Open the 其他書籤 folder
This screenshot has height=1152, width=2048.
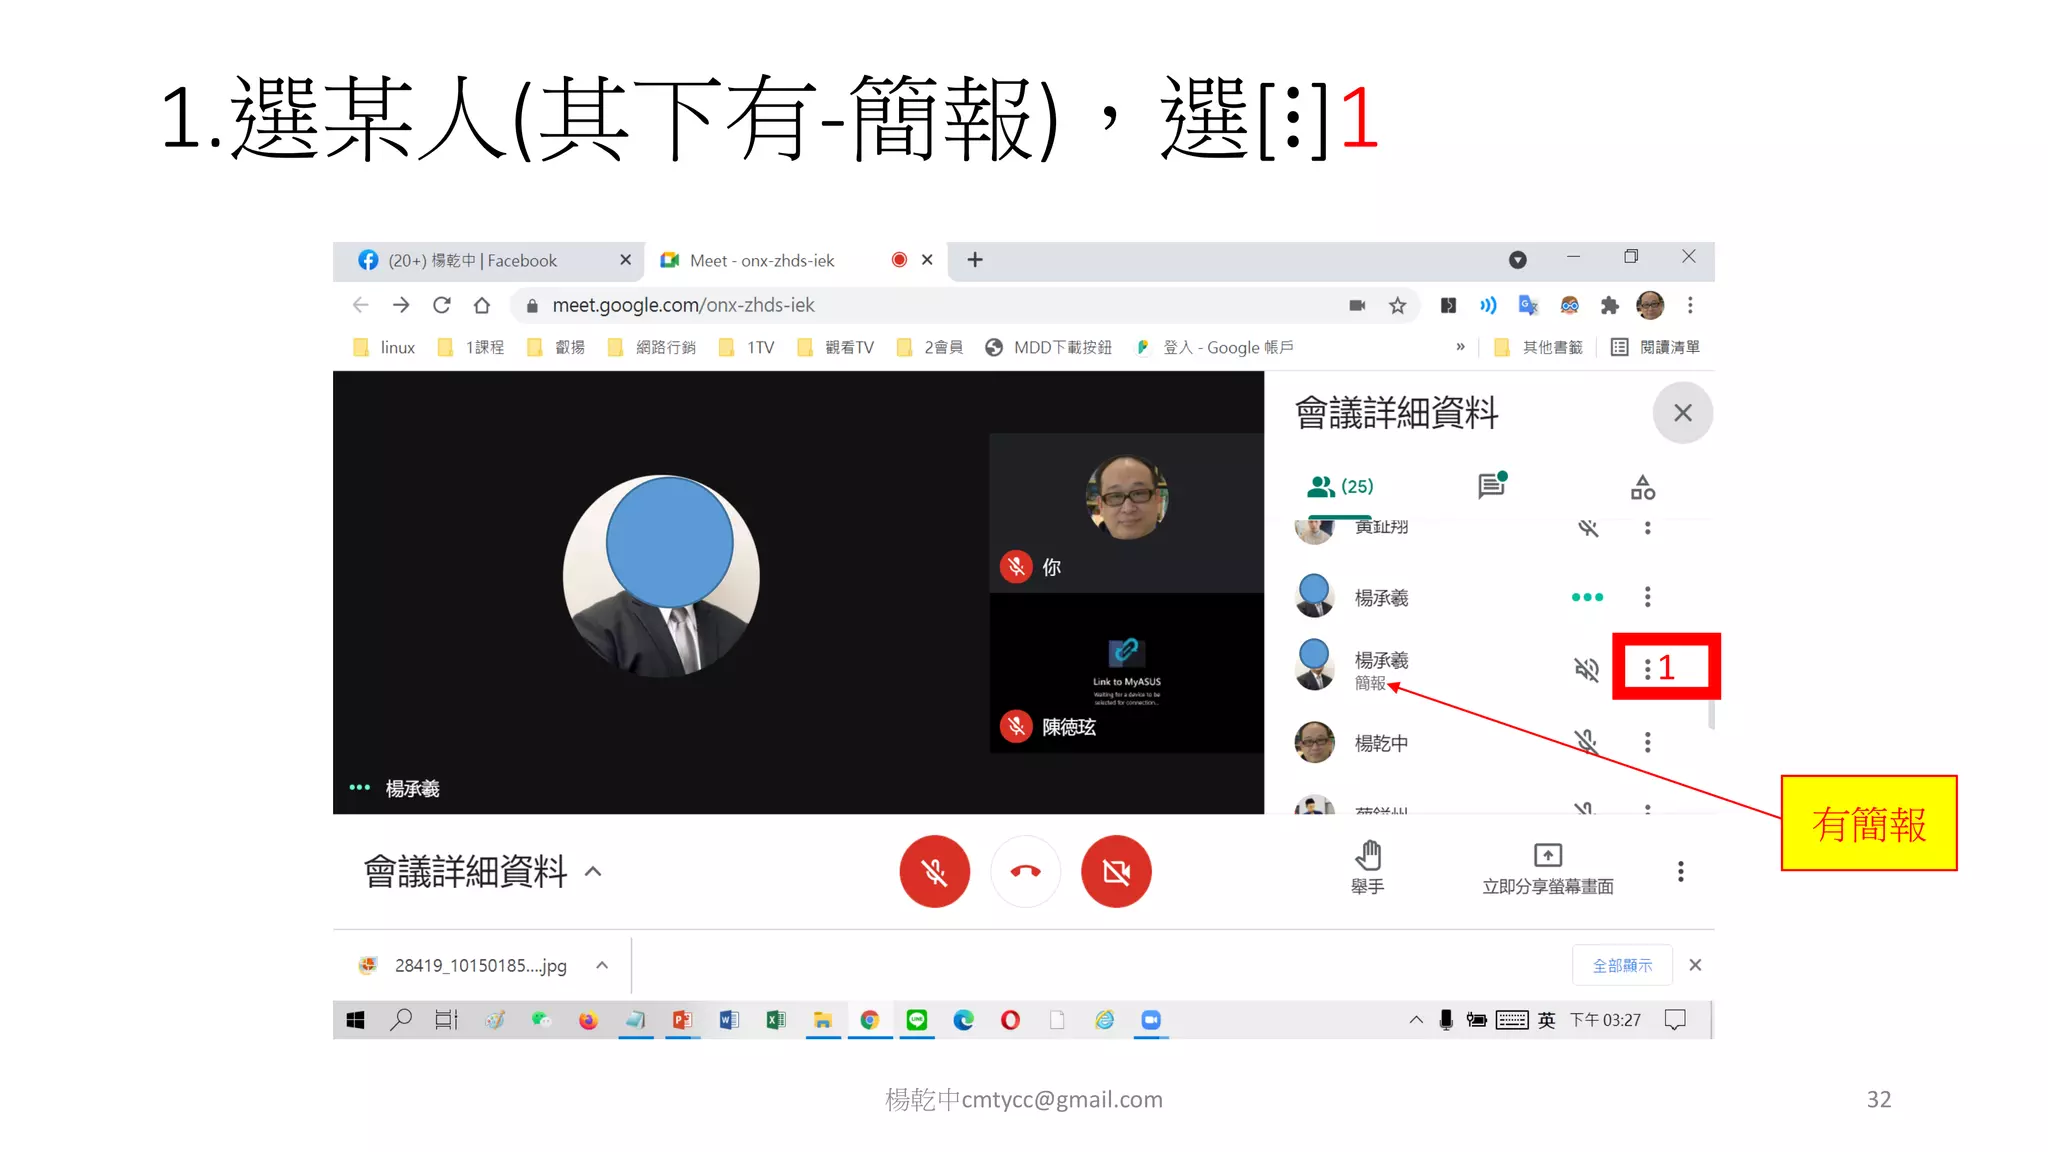[x=1538, y=348]
